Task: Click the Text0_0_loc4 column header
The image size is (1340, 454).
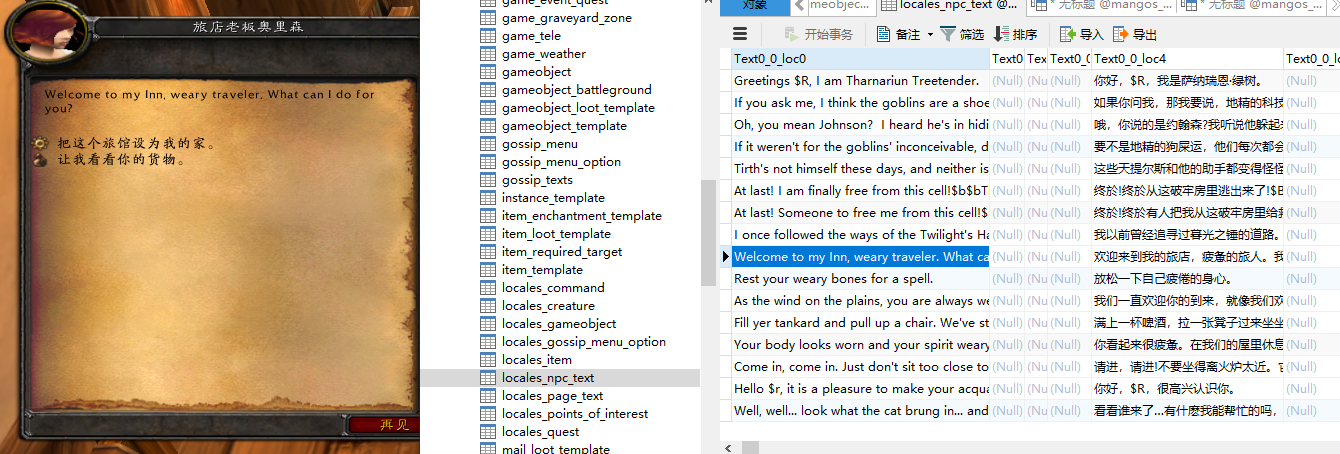Action: coord(1186,59)
